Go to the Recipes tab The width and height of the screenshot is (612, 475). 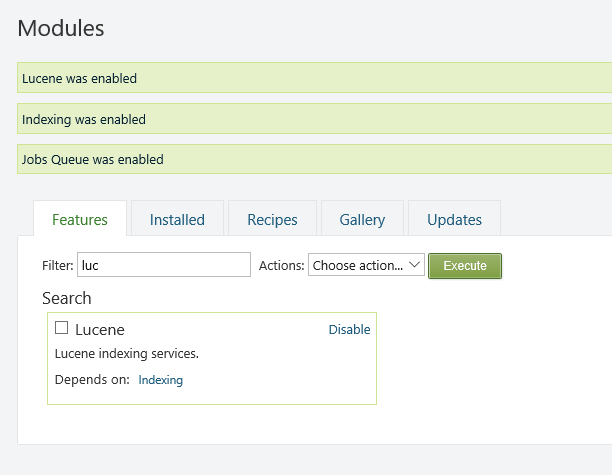click(272, 219)
